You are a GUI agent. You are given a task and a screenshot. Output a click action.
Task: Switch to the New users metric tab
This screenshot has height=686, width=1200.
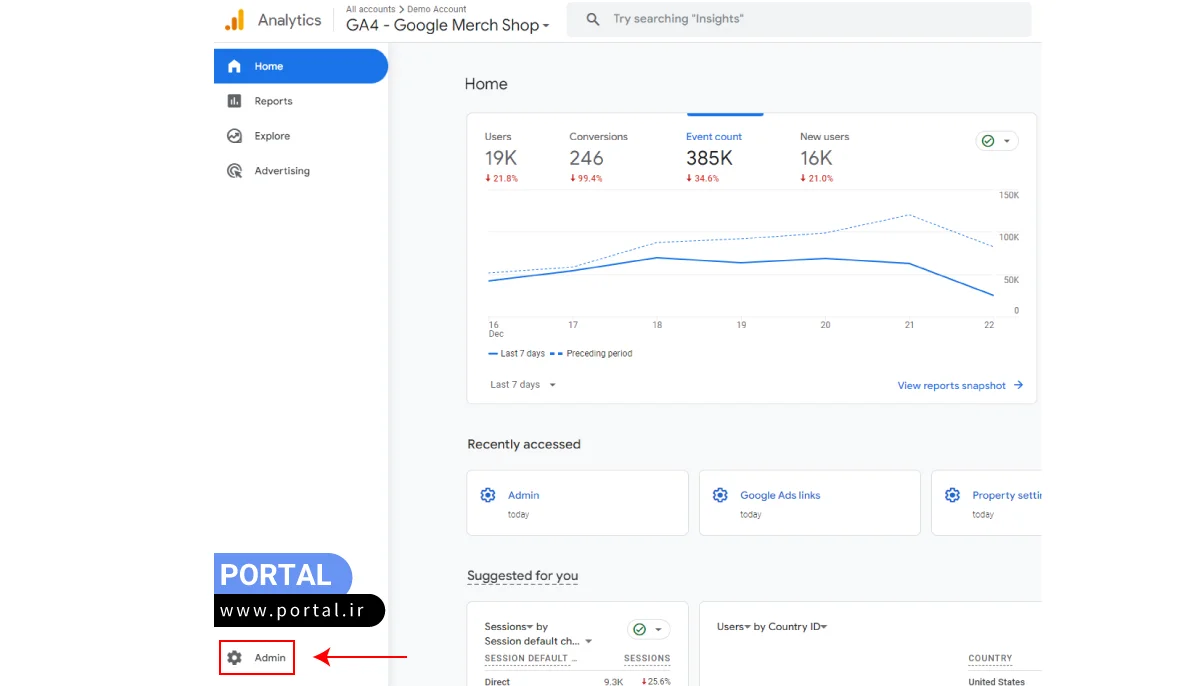(x=823, y=136)
